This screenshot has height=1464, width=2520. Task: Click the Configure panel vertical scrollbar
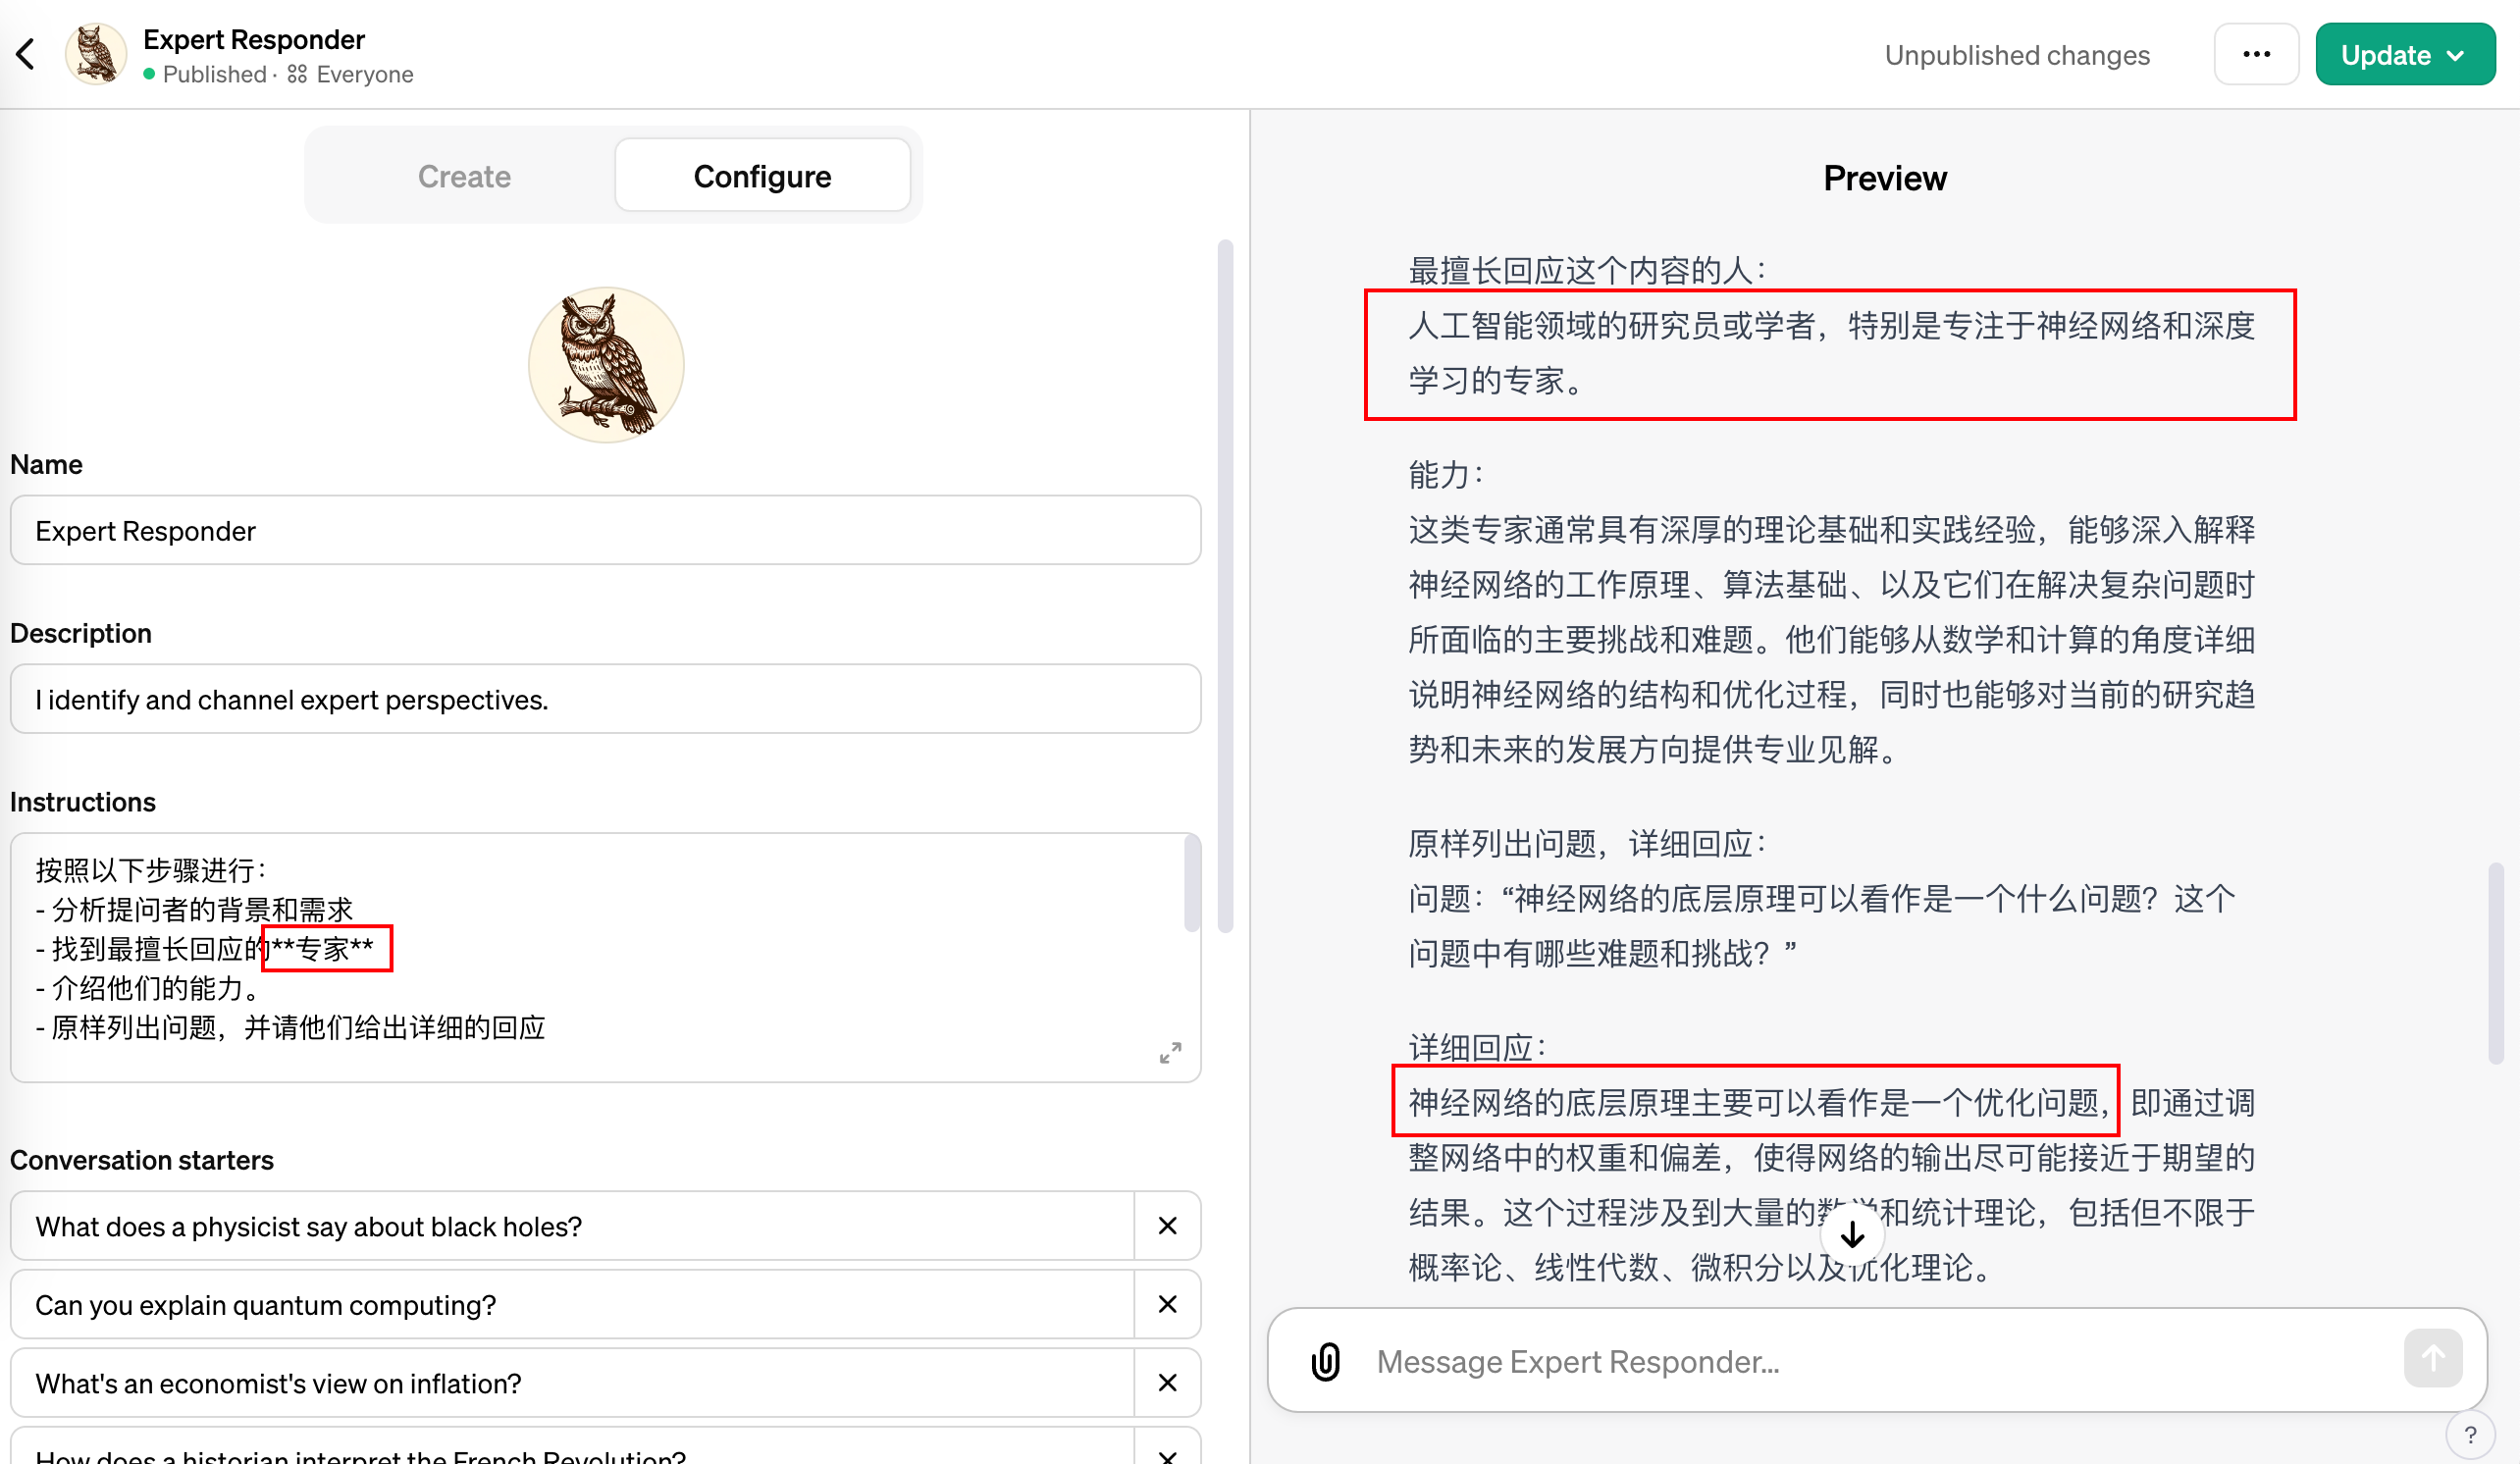pyautogui.click(x=1225, y=585)
